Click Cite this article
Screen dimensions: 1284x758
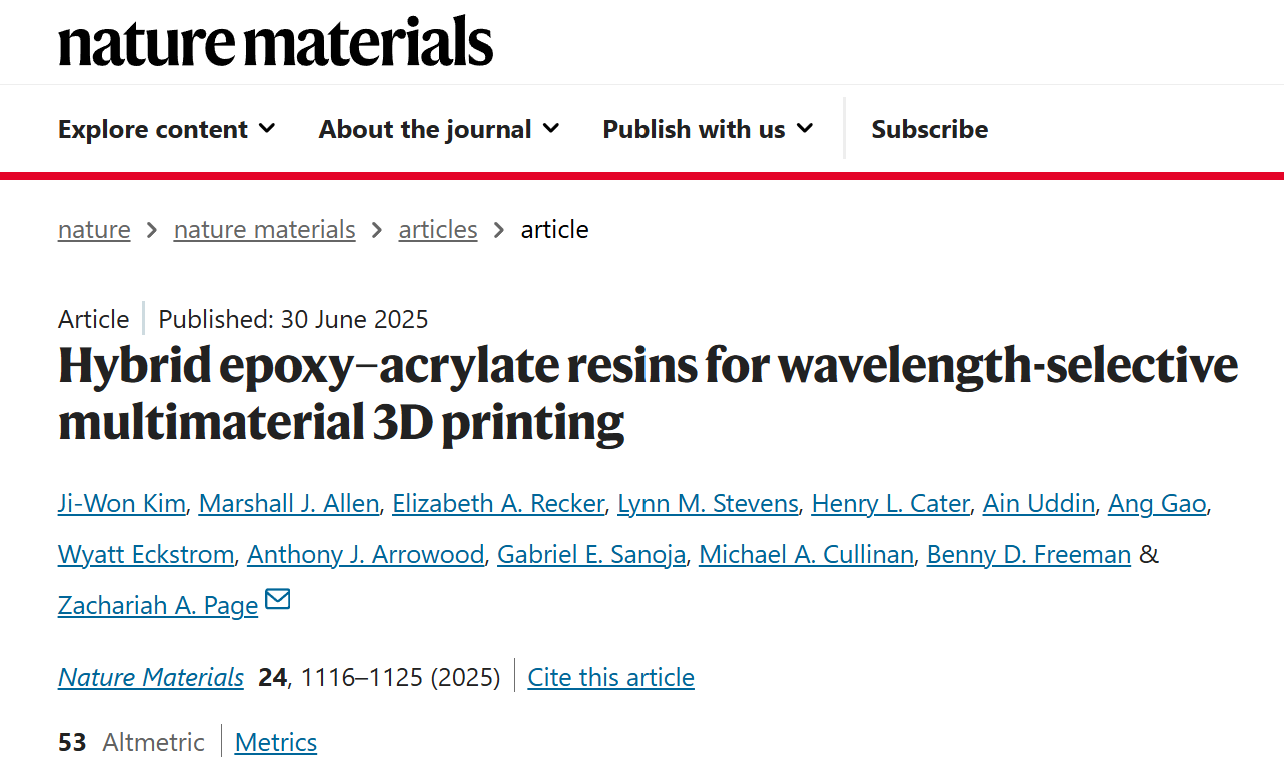pos(611,677)
